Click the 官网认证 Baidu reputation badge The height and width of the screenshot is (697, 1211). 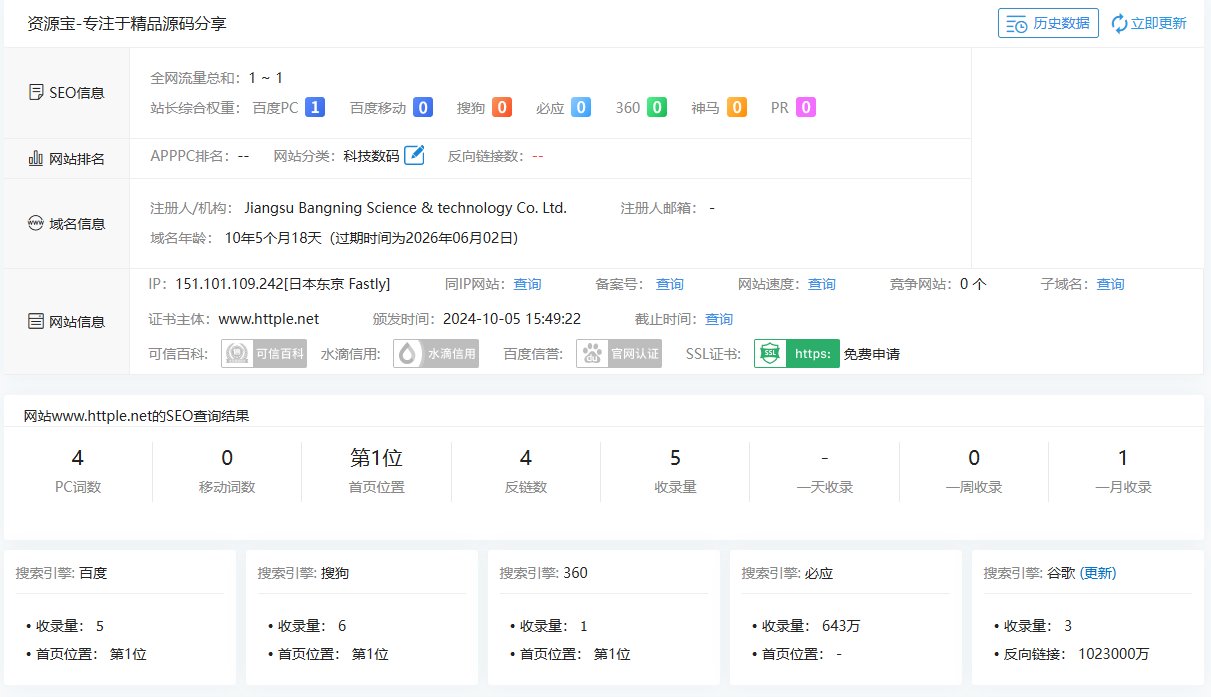point(619,353)
